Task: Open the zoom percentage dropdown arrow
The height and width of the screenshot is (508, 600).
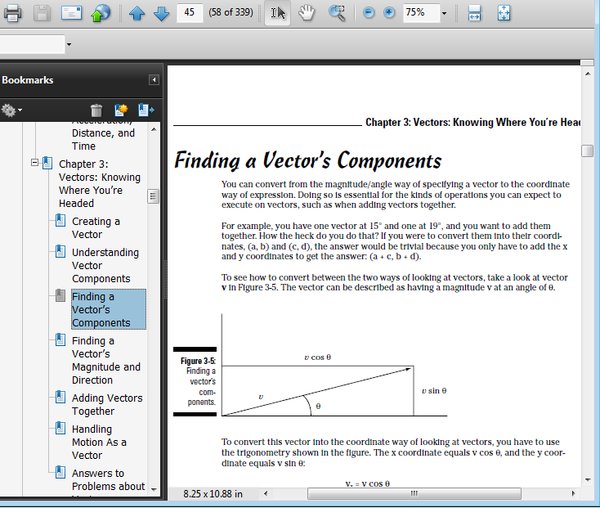Action: click(x=444, y=13)
